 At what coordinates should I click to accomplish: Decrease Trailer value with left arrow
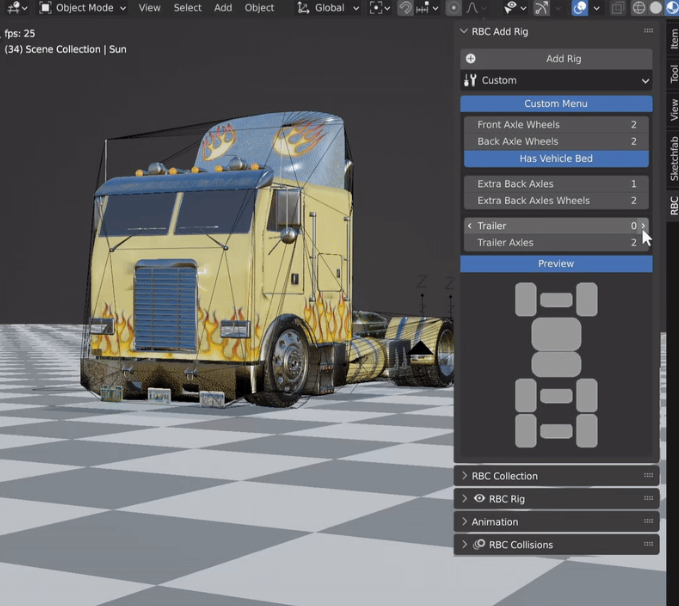[469, 226]
